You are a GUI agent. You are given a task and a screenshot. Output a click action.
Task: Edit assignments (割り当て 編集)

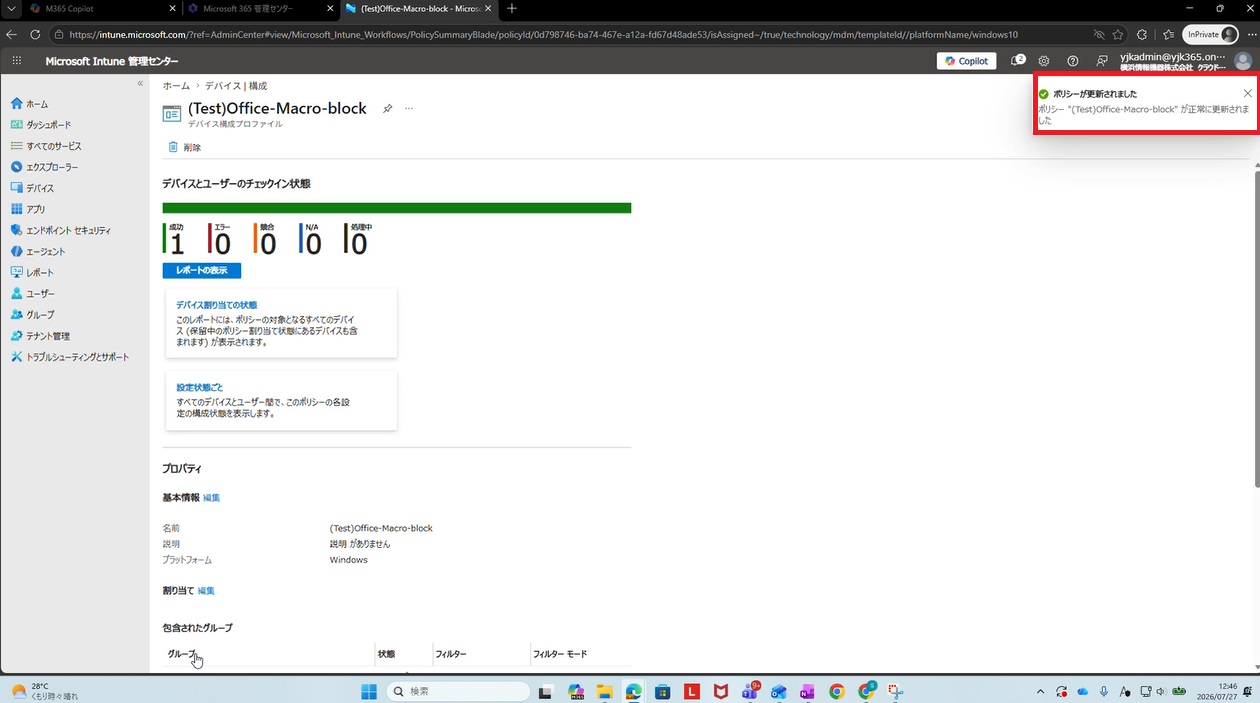206,591
